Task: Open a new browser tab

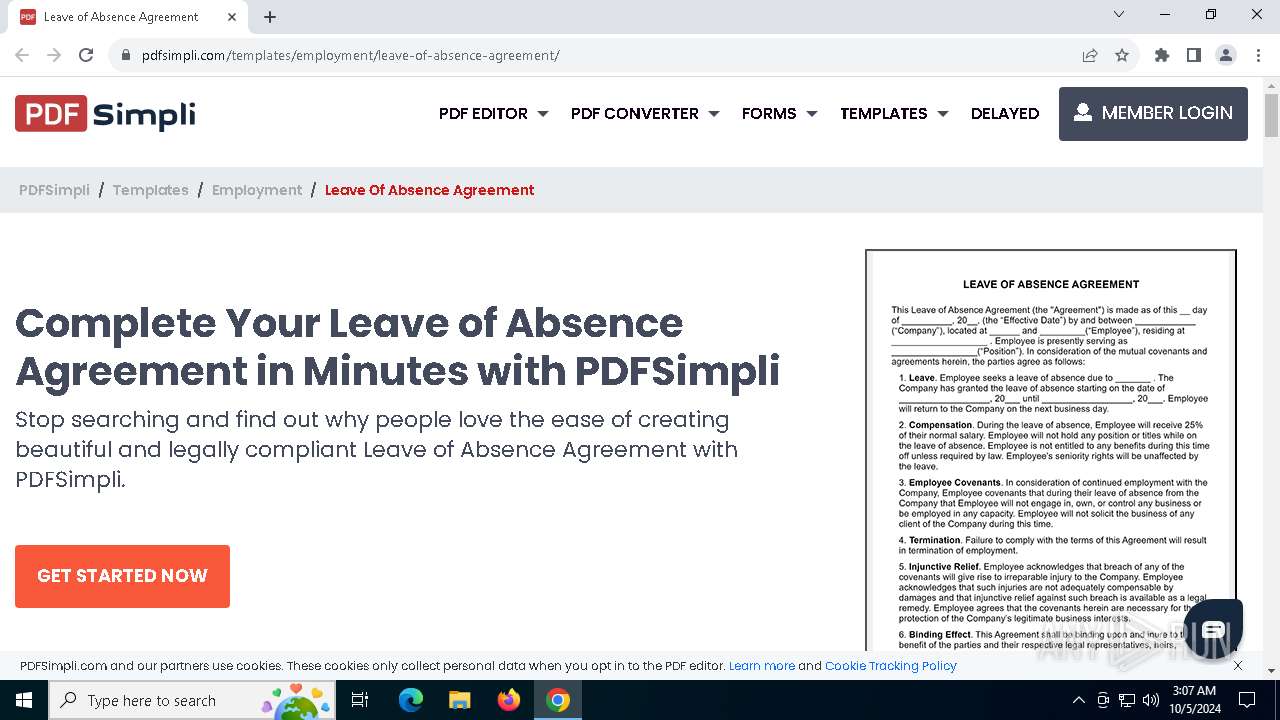Action: click(270, 17)
